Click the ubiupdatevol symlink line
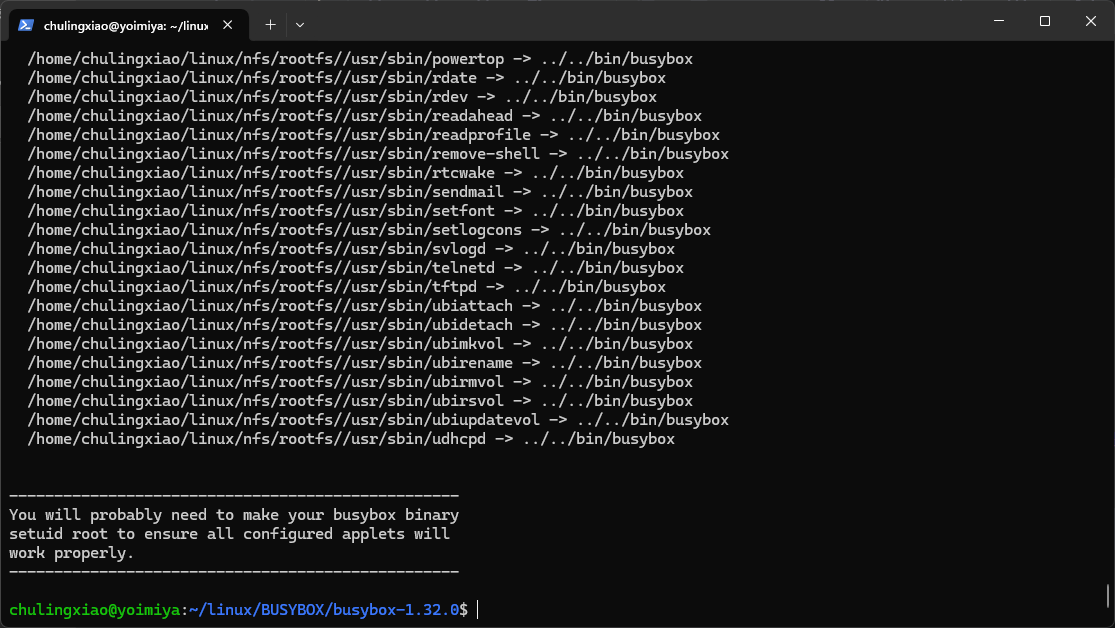The height and width of the screenshot is (628, 1115). pyautogui.click(x=378, y=420)
